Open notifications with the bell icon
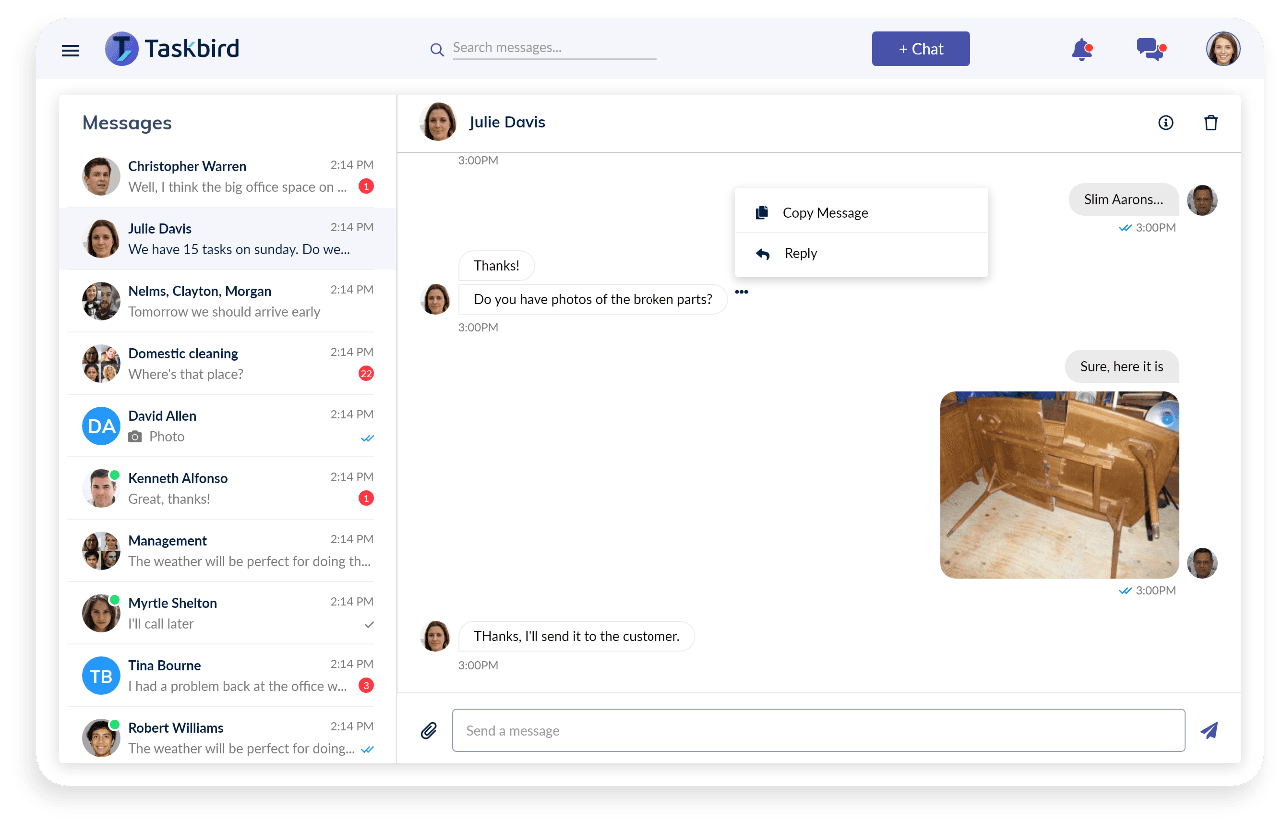Viewport: 1288px width, 828px height. point(1081,48)
